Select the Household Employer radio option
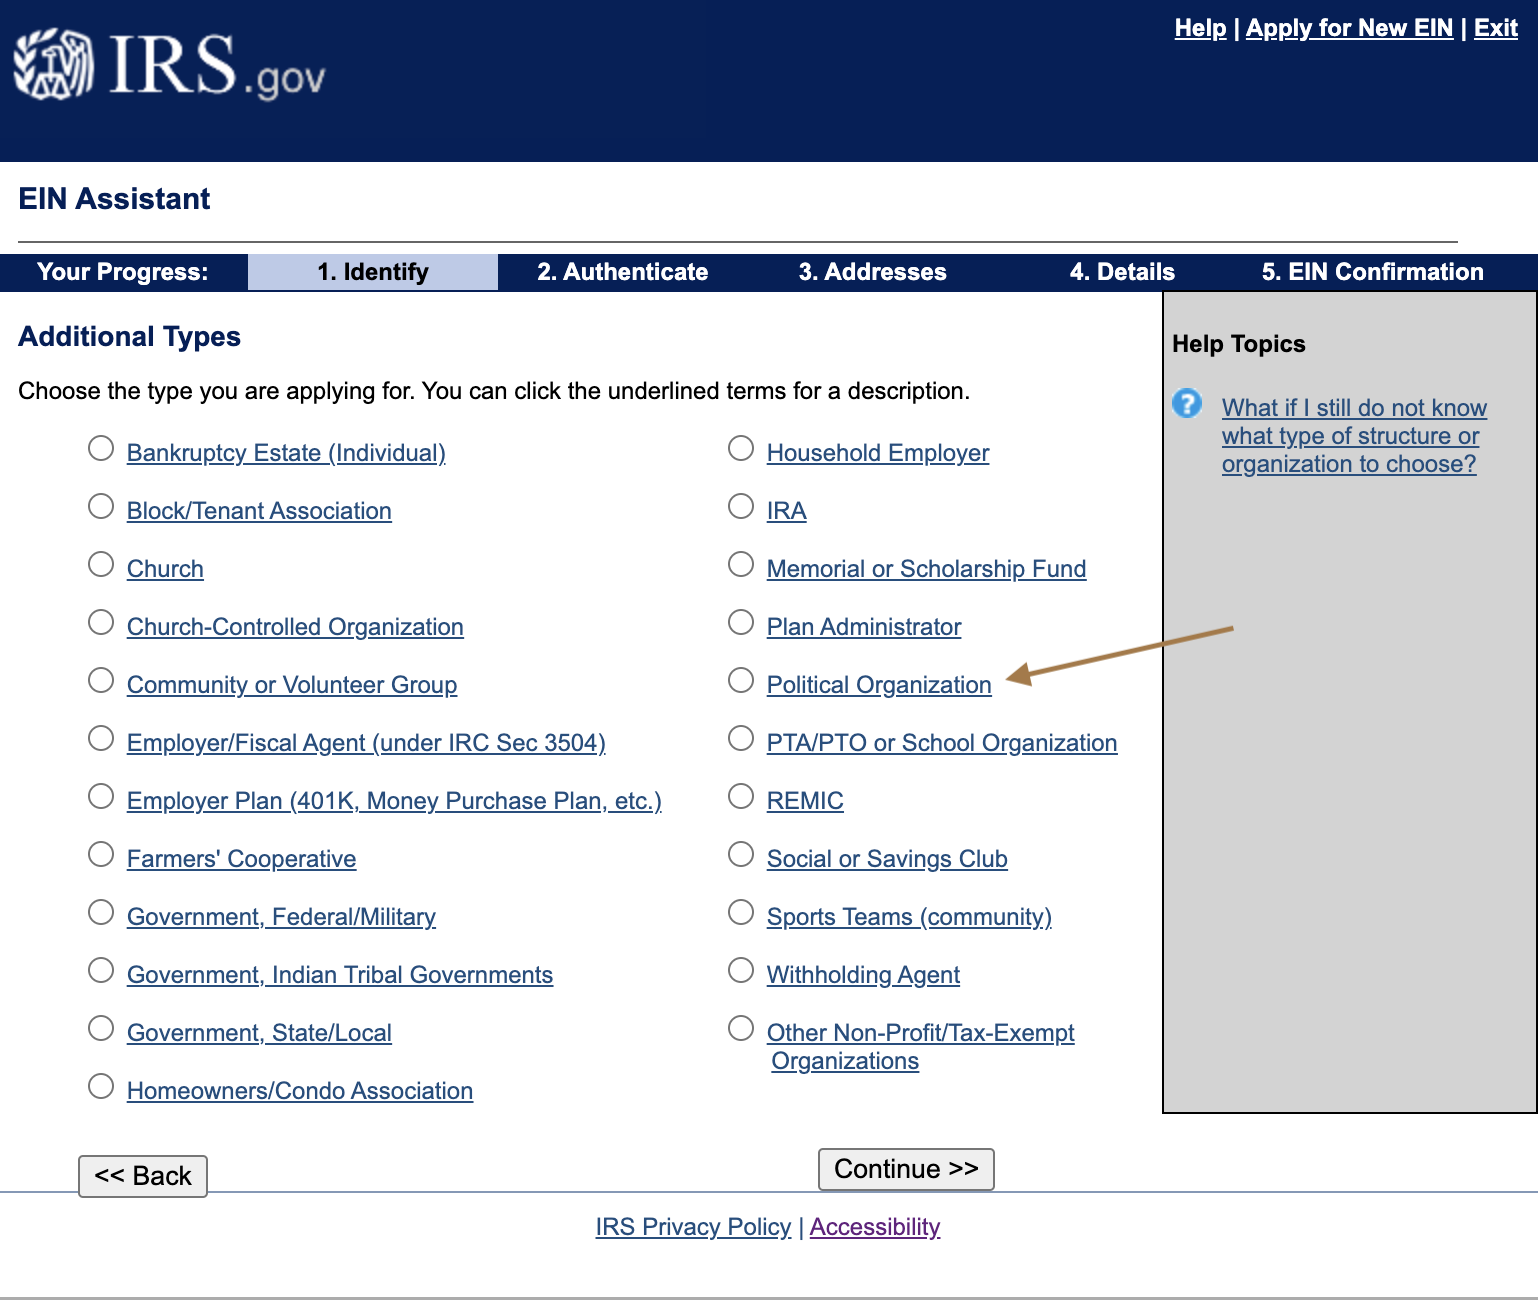The width and height of the screenshot is (1538, 1300). (741, 449)
